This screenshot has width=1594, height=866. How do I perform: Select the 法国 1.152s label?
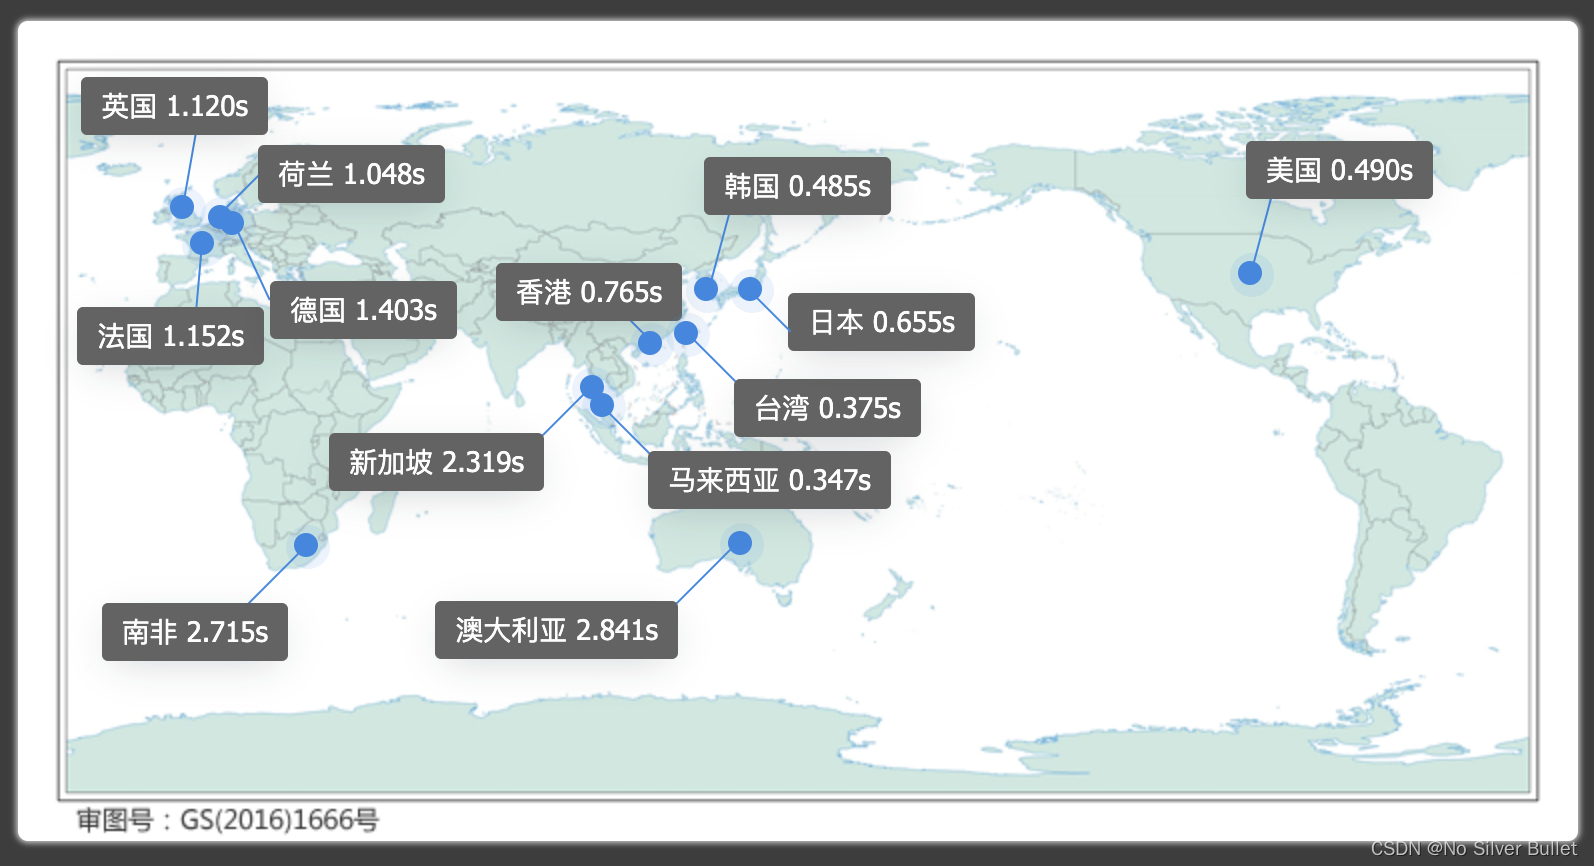click(x=170, y=336)
